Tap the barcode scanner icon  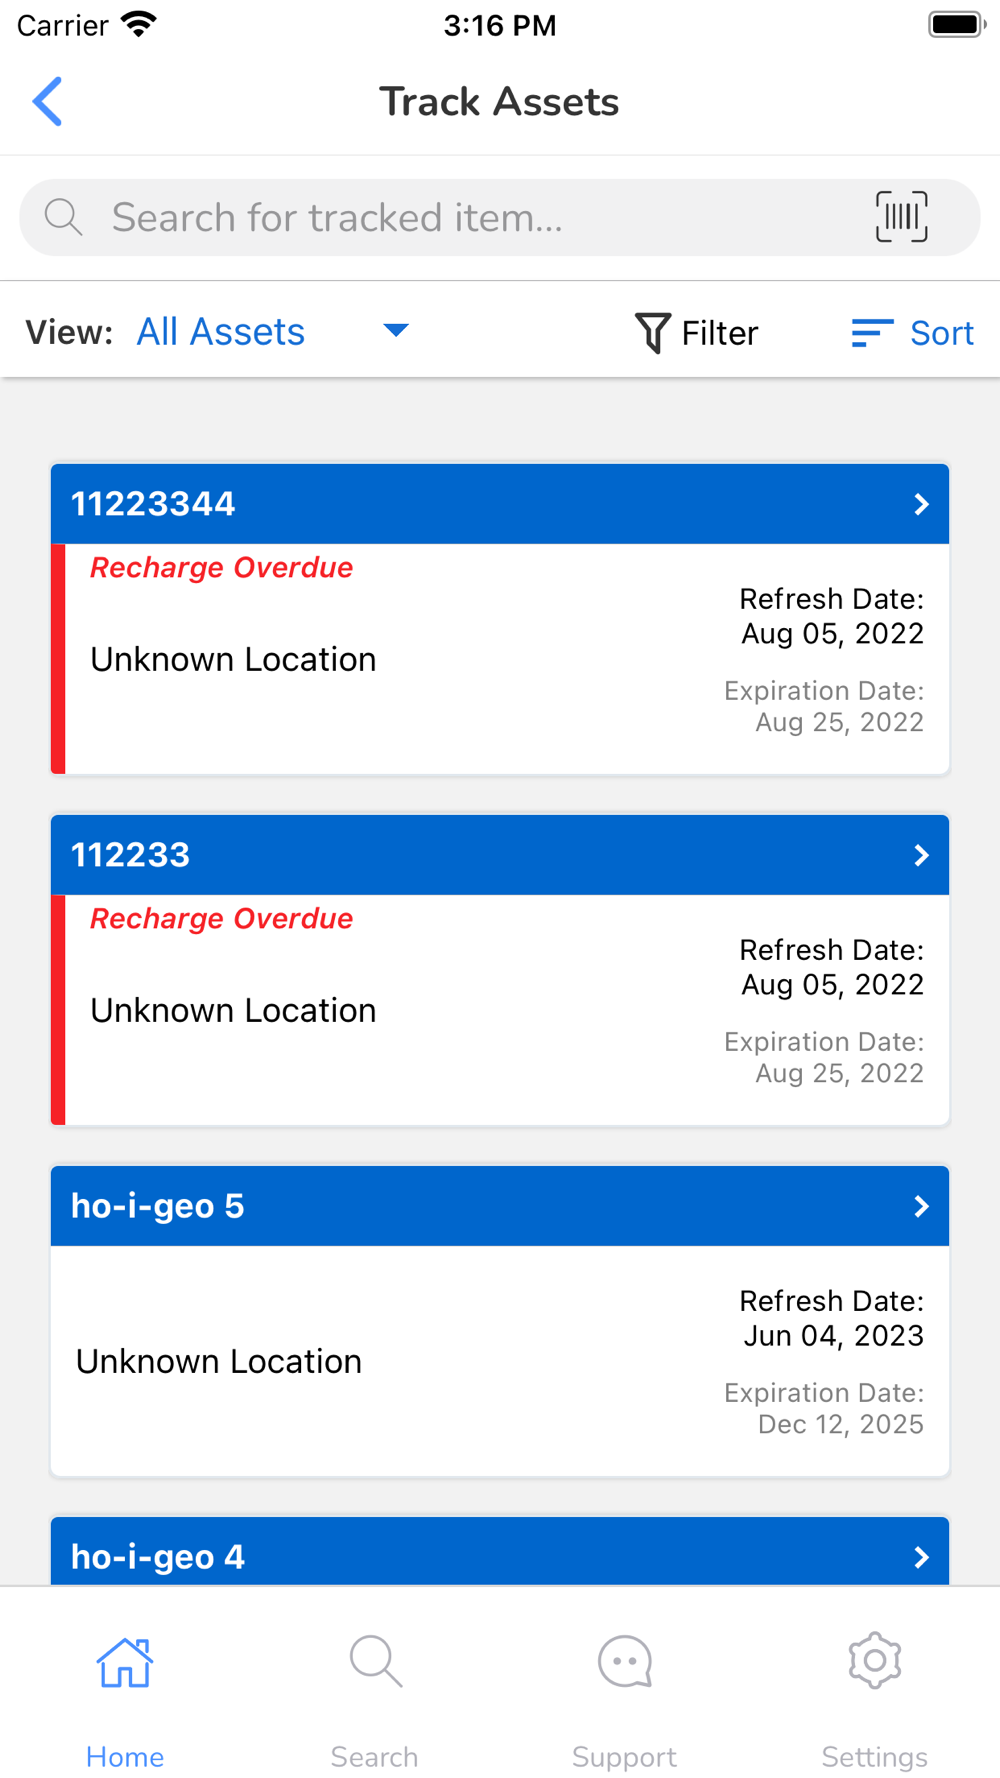click(901, 217)
